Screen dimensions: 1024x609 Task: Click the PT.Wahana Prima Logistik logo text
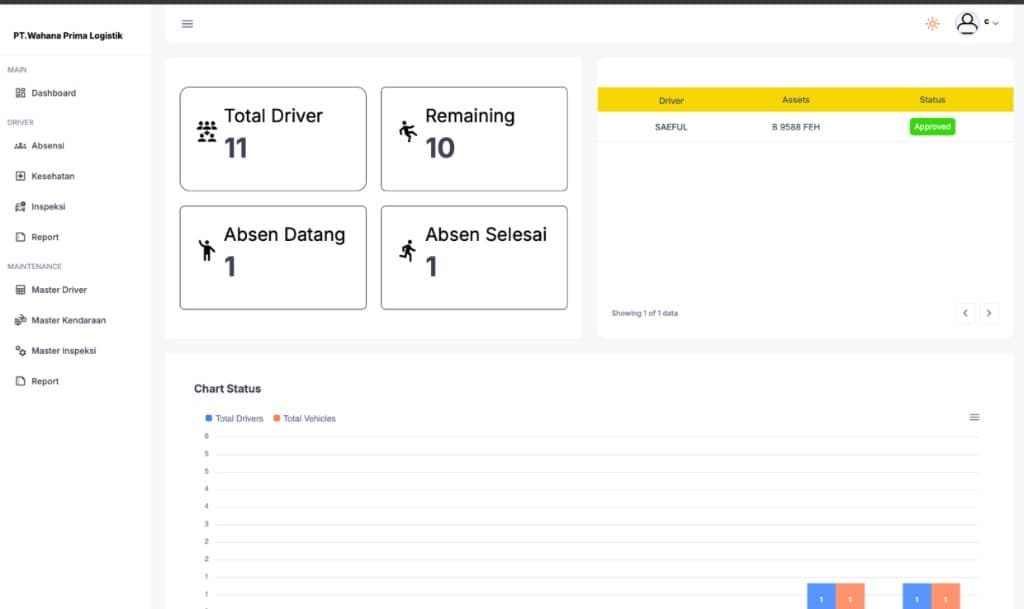tap(68, 36)
